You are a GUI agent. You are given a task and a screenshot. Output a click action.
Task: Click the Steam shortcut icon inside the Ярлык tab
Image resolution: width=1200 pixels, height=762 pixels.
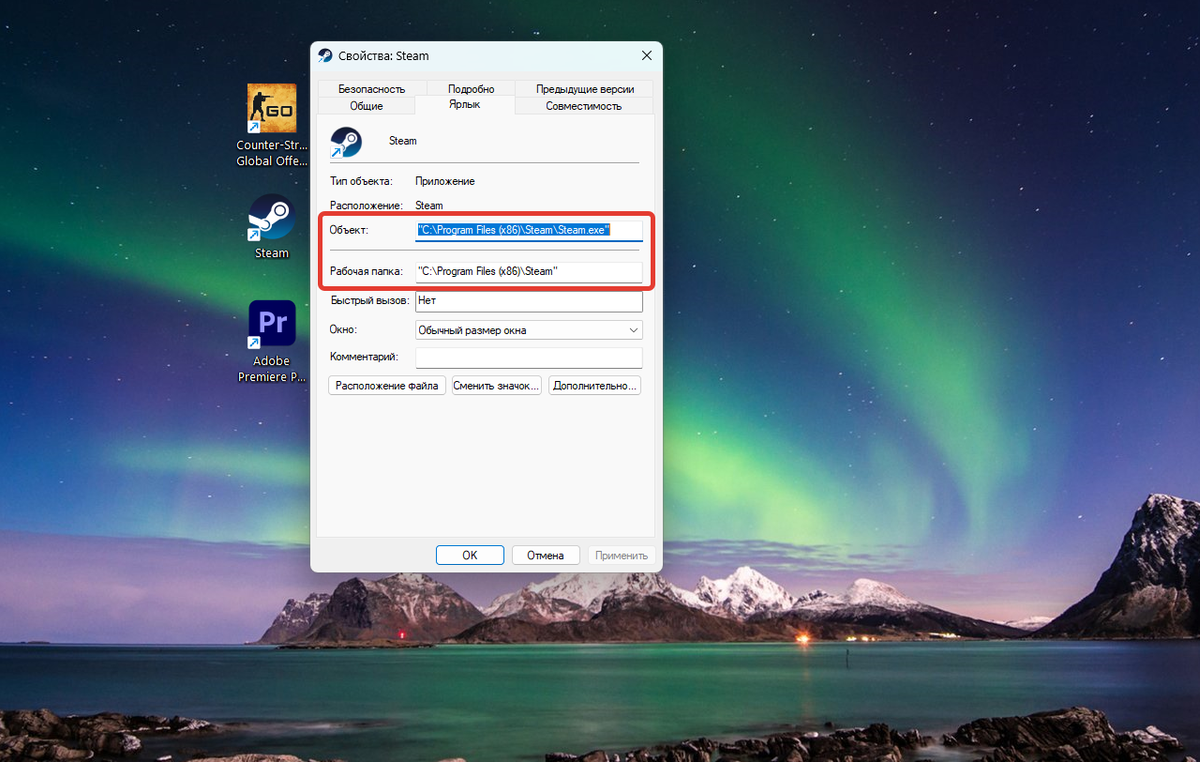(346, 141)
